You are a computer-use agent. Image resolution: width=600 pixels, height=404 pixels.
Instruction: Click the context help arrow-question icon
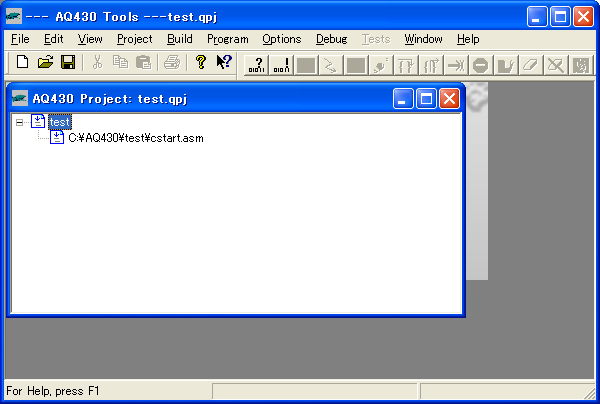pos(224,63)
